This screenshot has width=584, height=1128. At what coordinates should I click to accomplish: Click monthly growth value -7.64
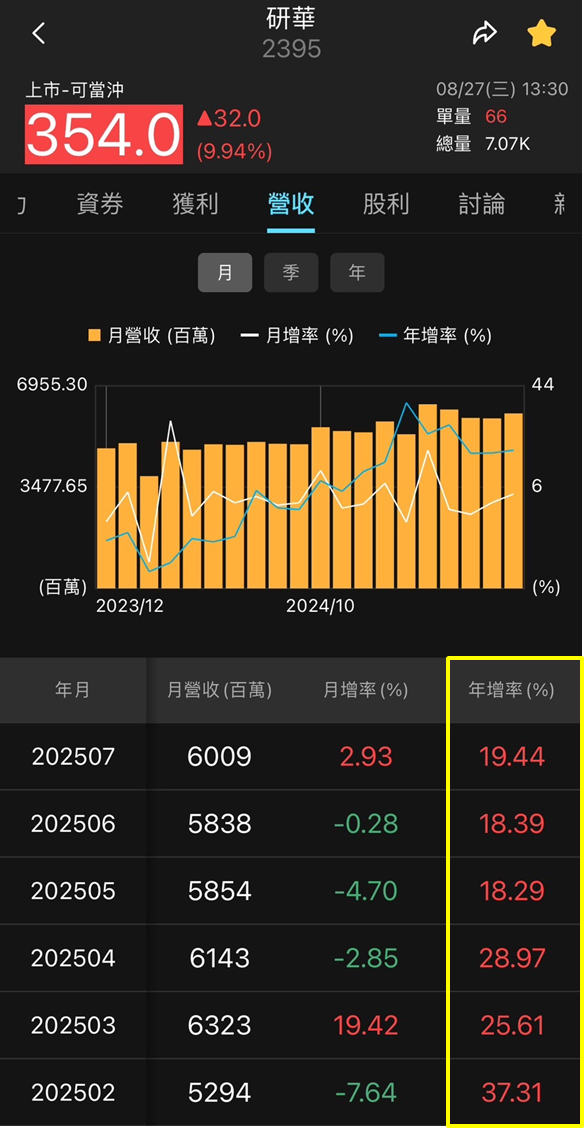tap(365, 1093)
